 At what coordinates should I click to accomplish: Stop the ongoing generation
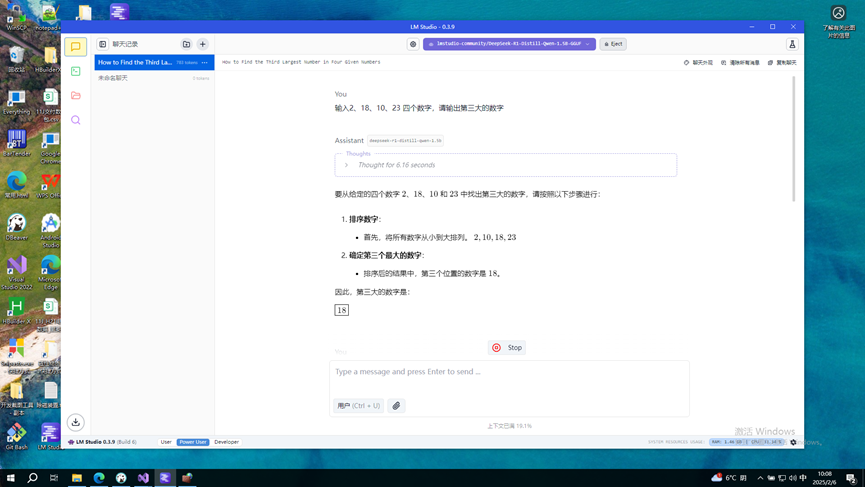[507, 347]
